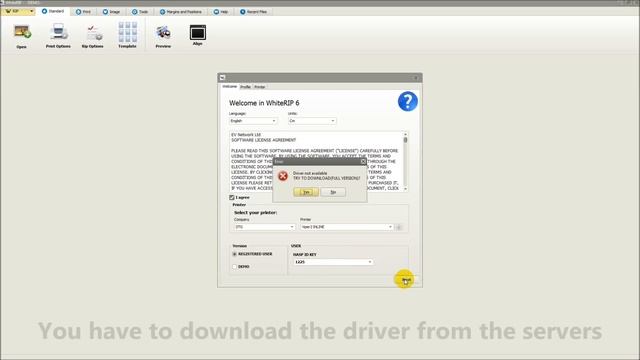The image size is (640, 360).
Task: Click the small button beside Printer dropdown
Action: tap(399, 227)
